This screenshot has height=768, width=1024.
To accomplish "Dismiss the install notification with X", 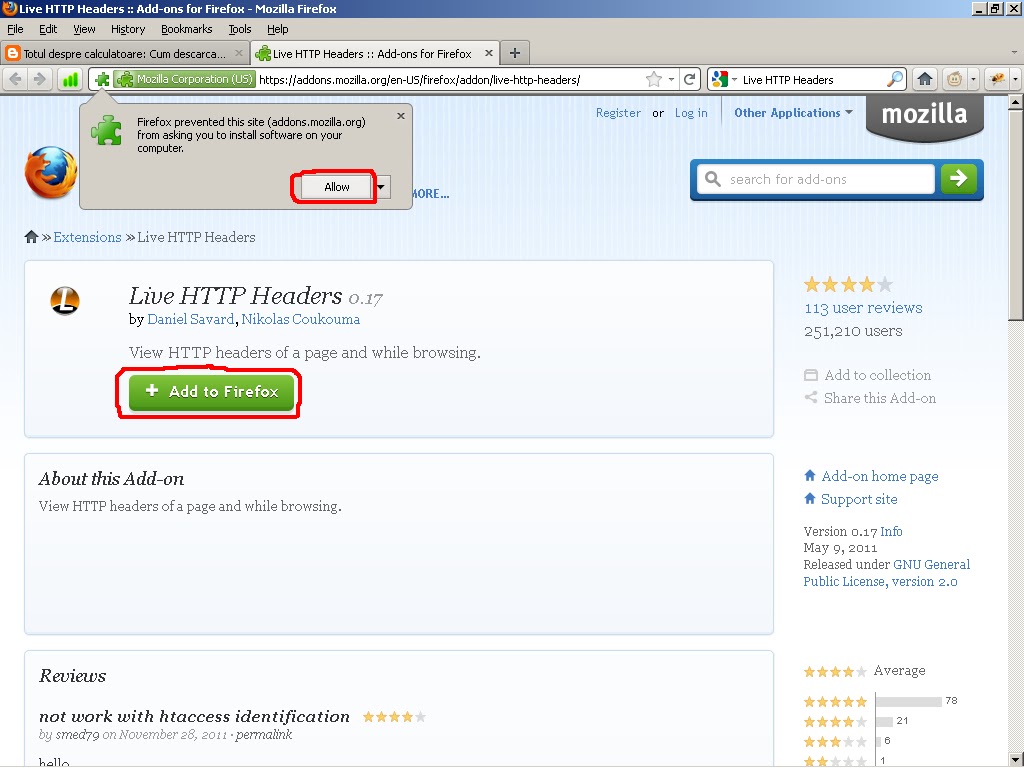I will [401, 116].
